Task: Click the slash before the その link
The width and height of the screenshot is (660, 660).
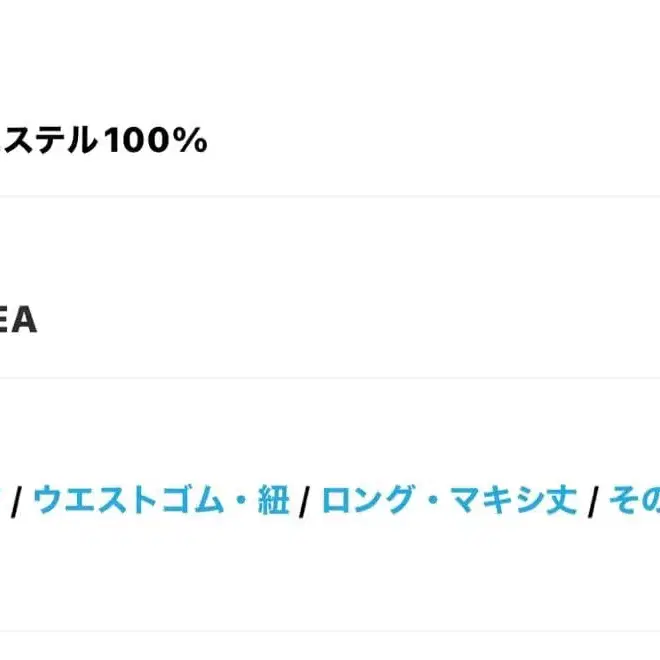Action: (x=593, y=500)
